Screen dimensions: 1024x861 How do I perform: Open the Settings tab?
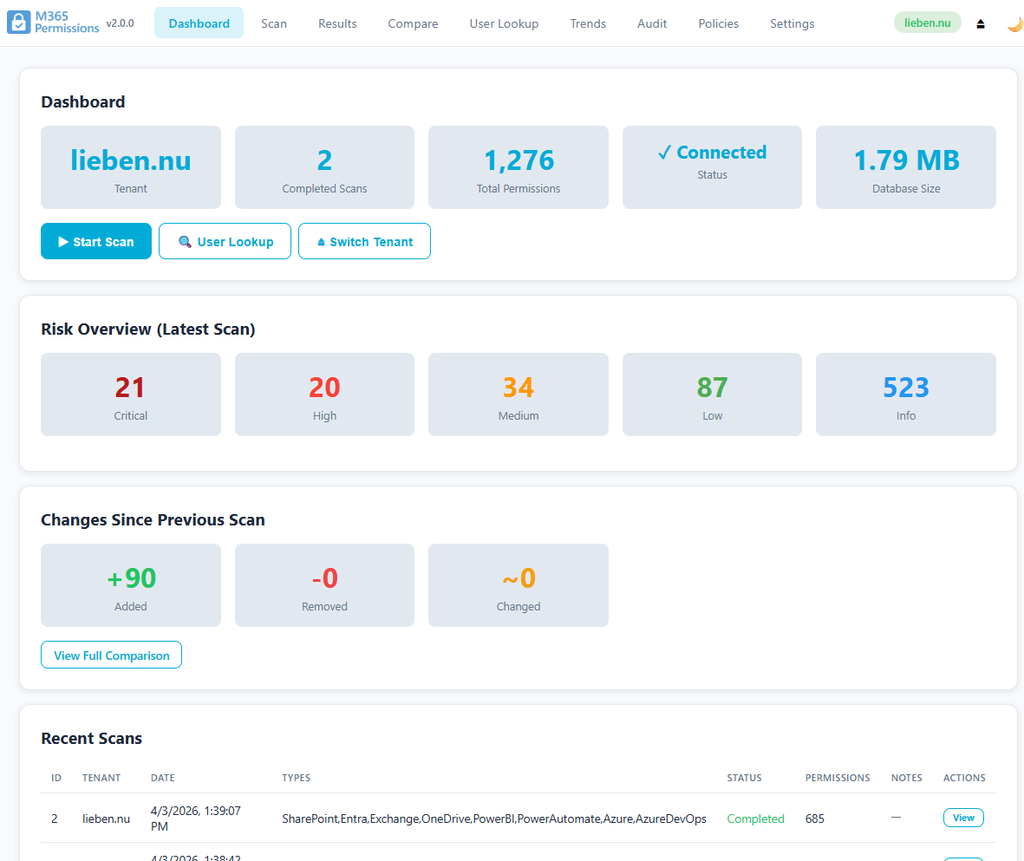[x=792, y=23]
